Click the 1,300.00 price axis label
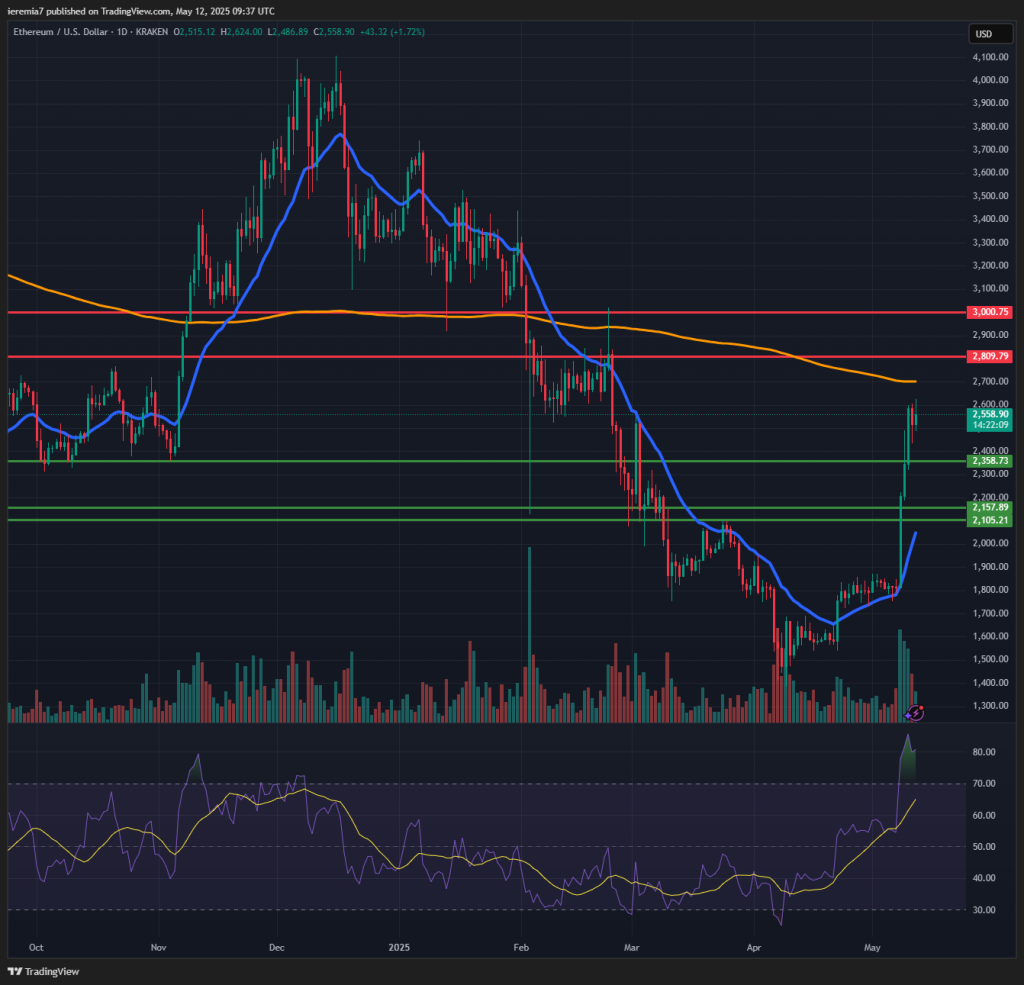Image resolution: width=1024 pixels, height=985 pixels. tap(990, 706)
